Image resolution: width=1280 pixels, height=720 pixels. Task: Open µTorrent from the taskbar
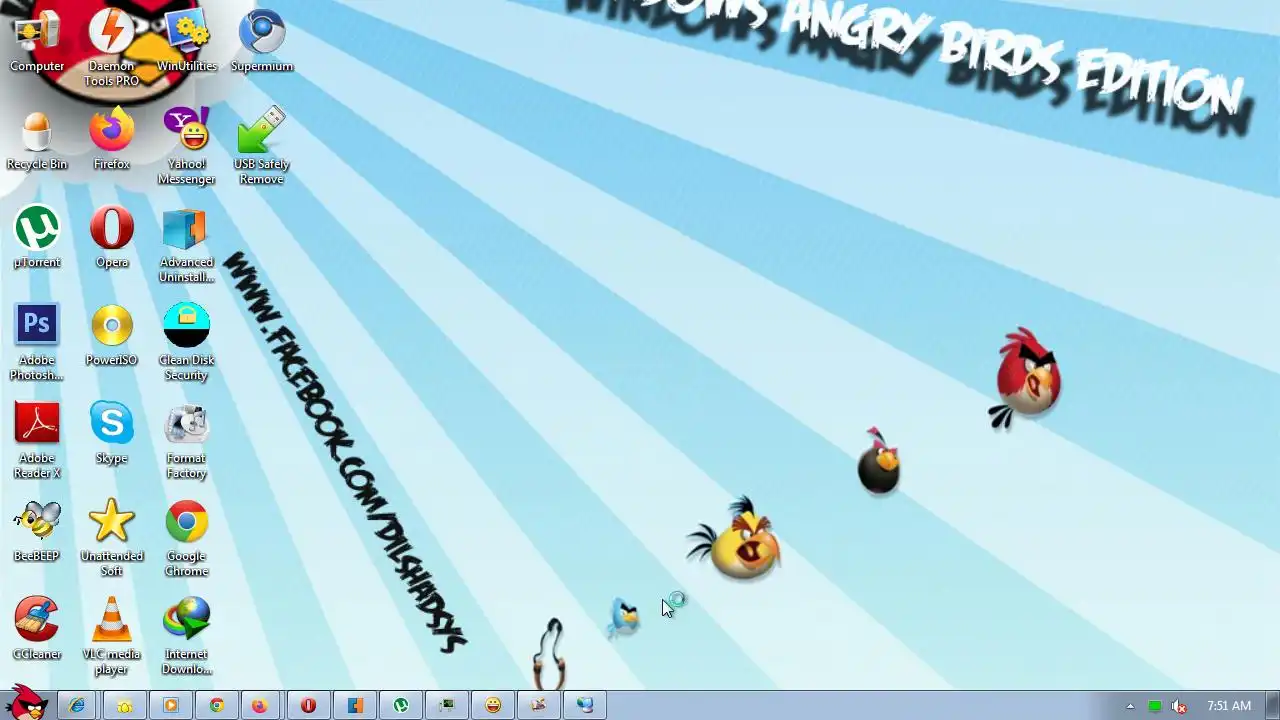coord(400,705)
